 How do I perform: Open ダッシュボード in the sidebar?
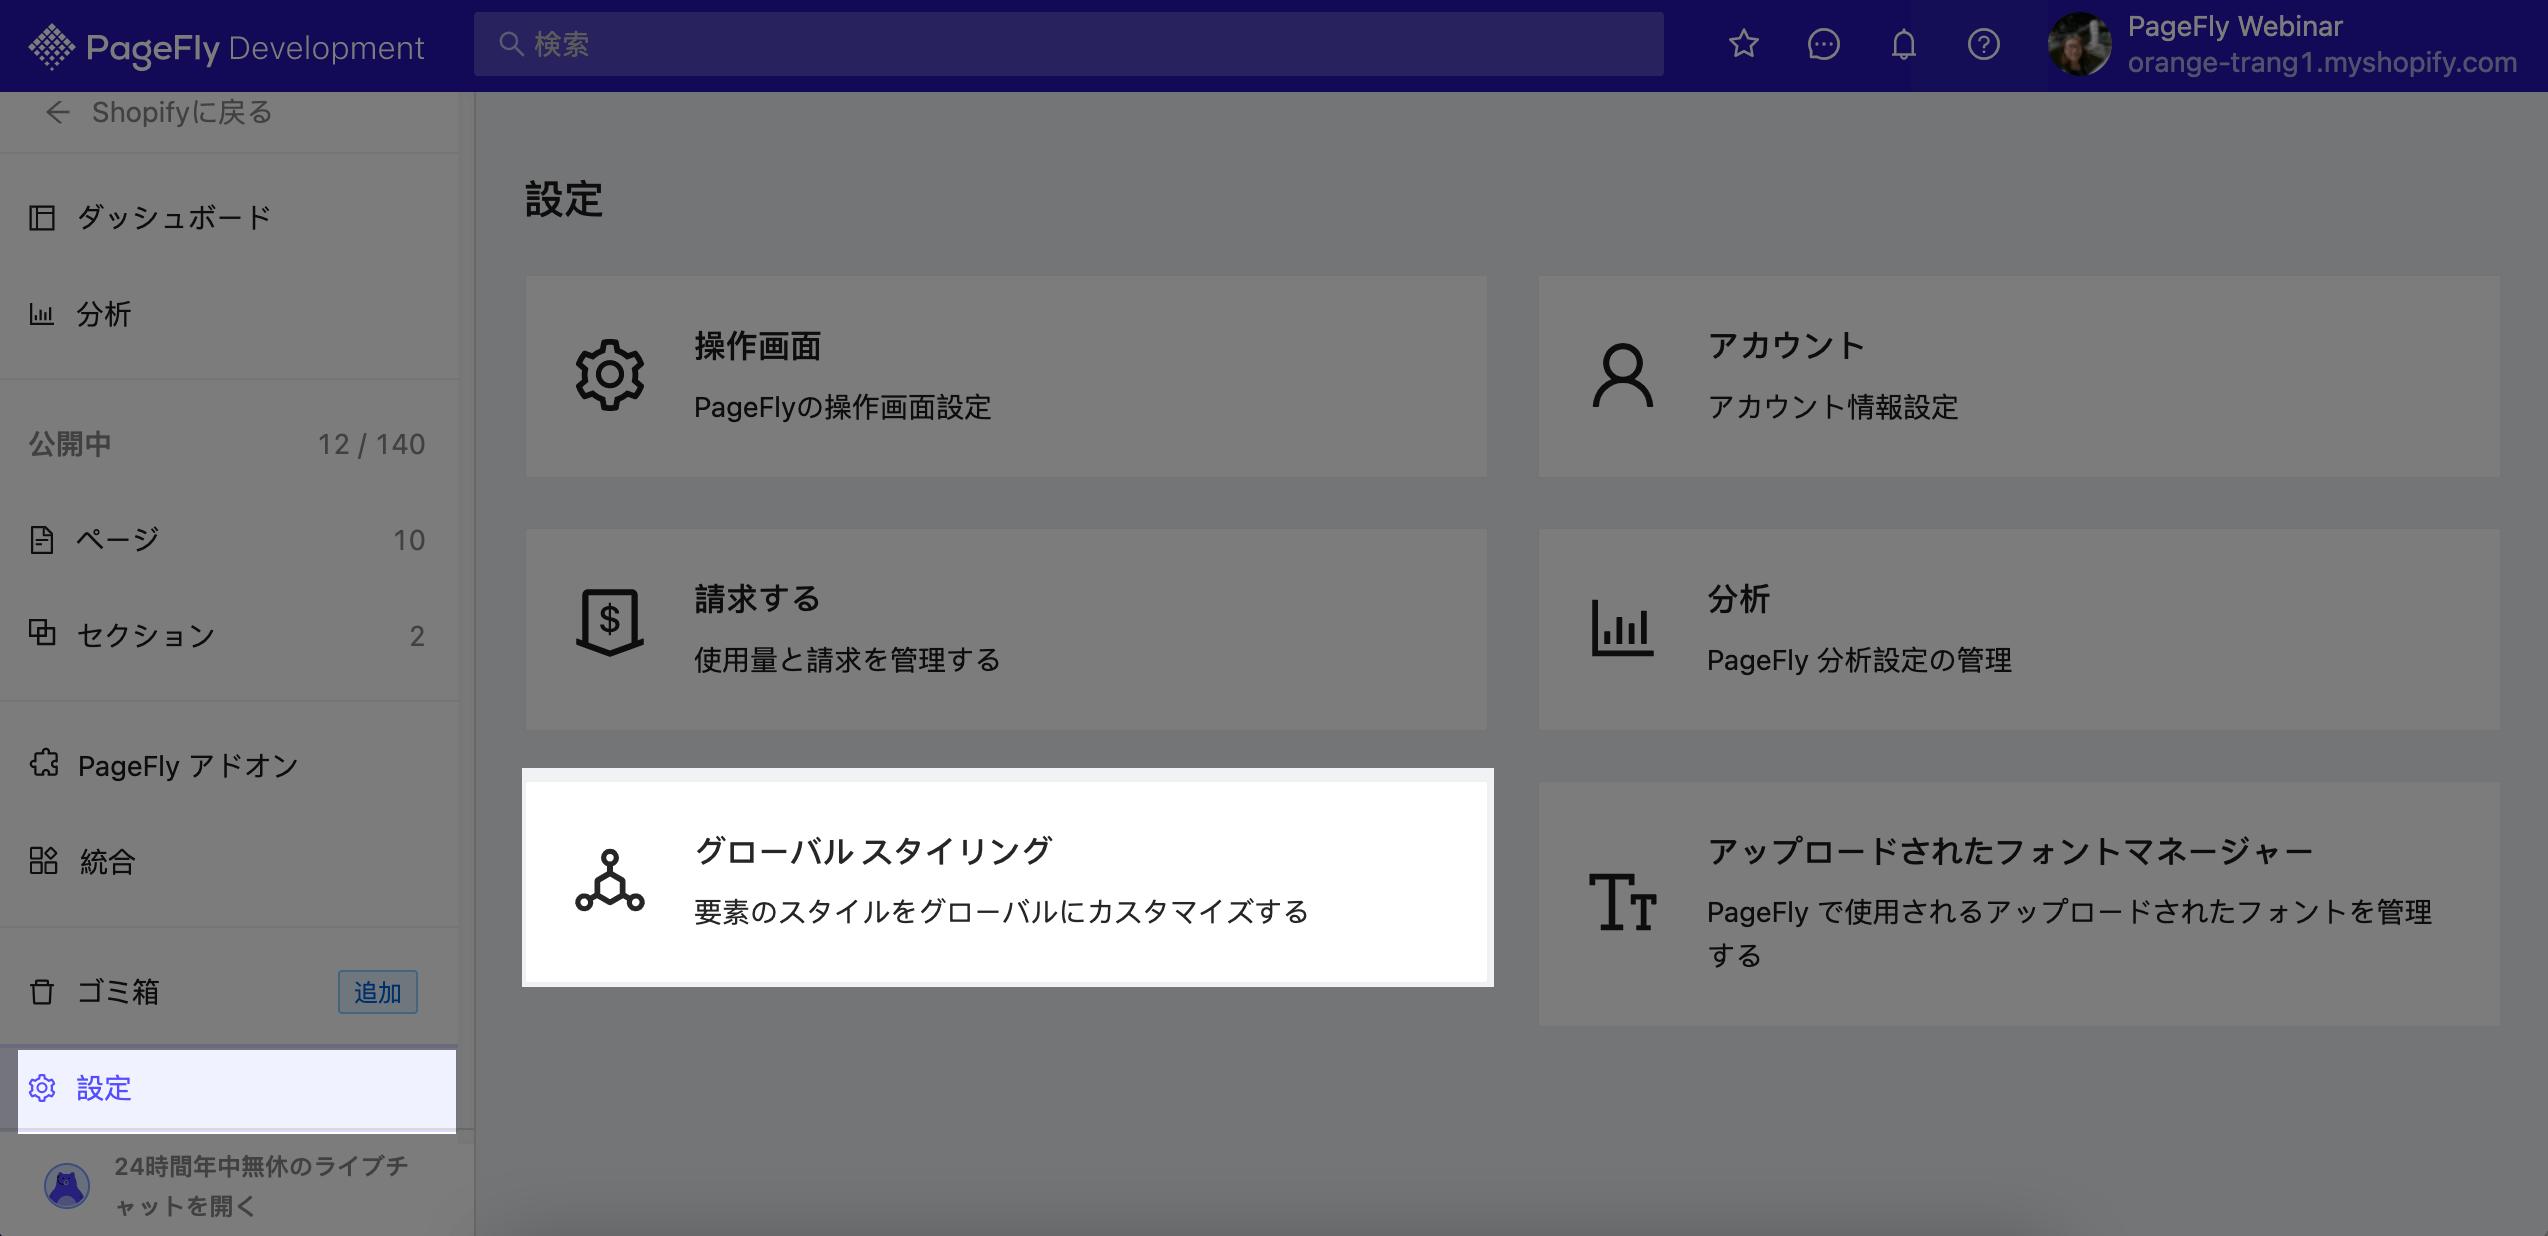[229, 217]
